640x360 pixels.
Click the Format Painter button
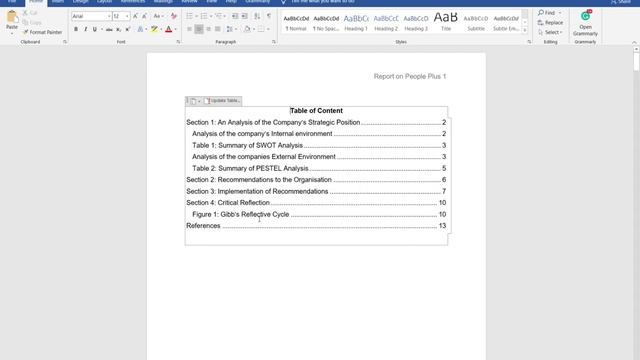click(x=42, y=32)
